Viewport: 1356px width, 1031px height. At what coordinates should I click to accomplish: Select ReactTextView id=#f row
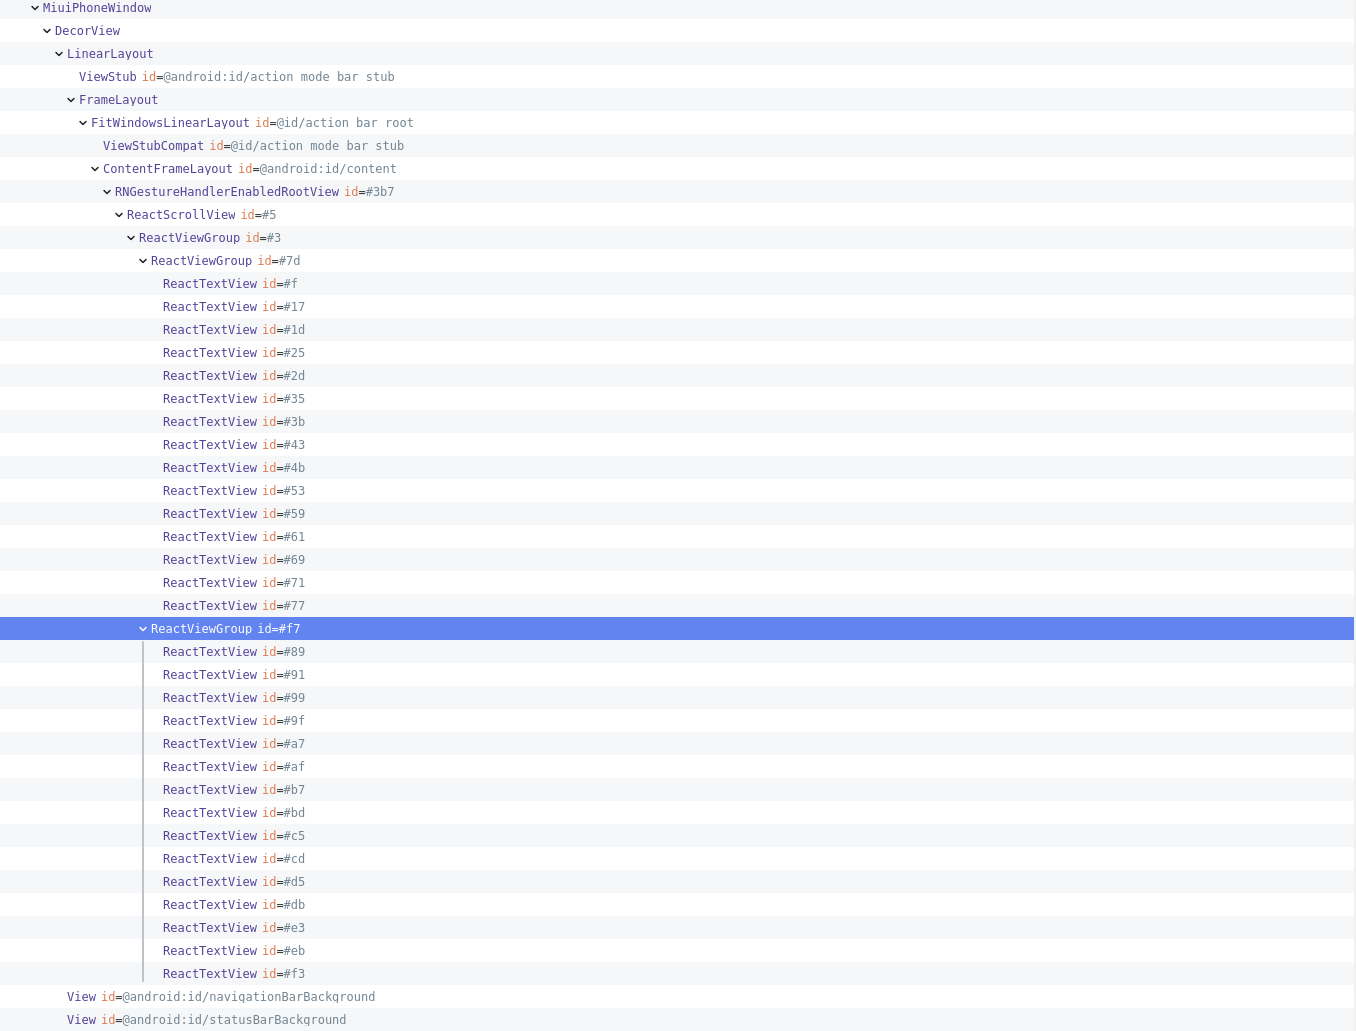point(677,284)
